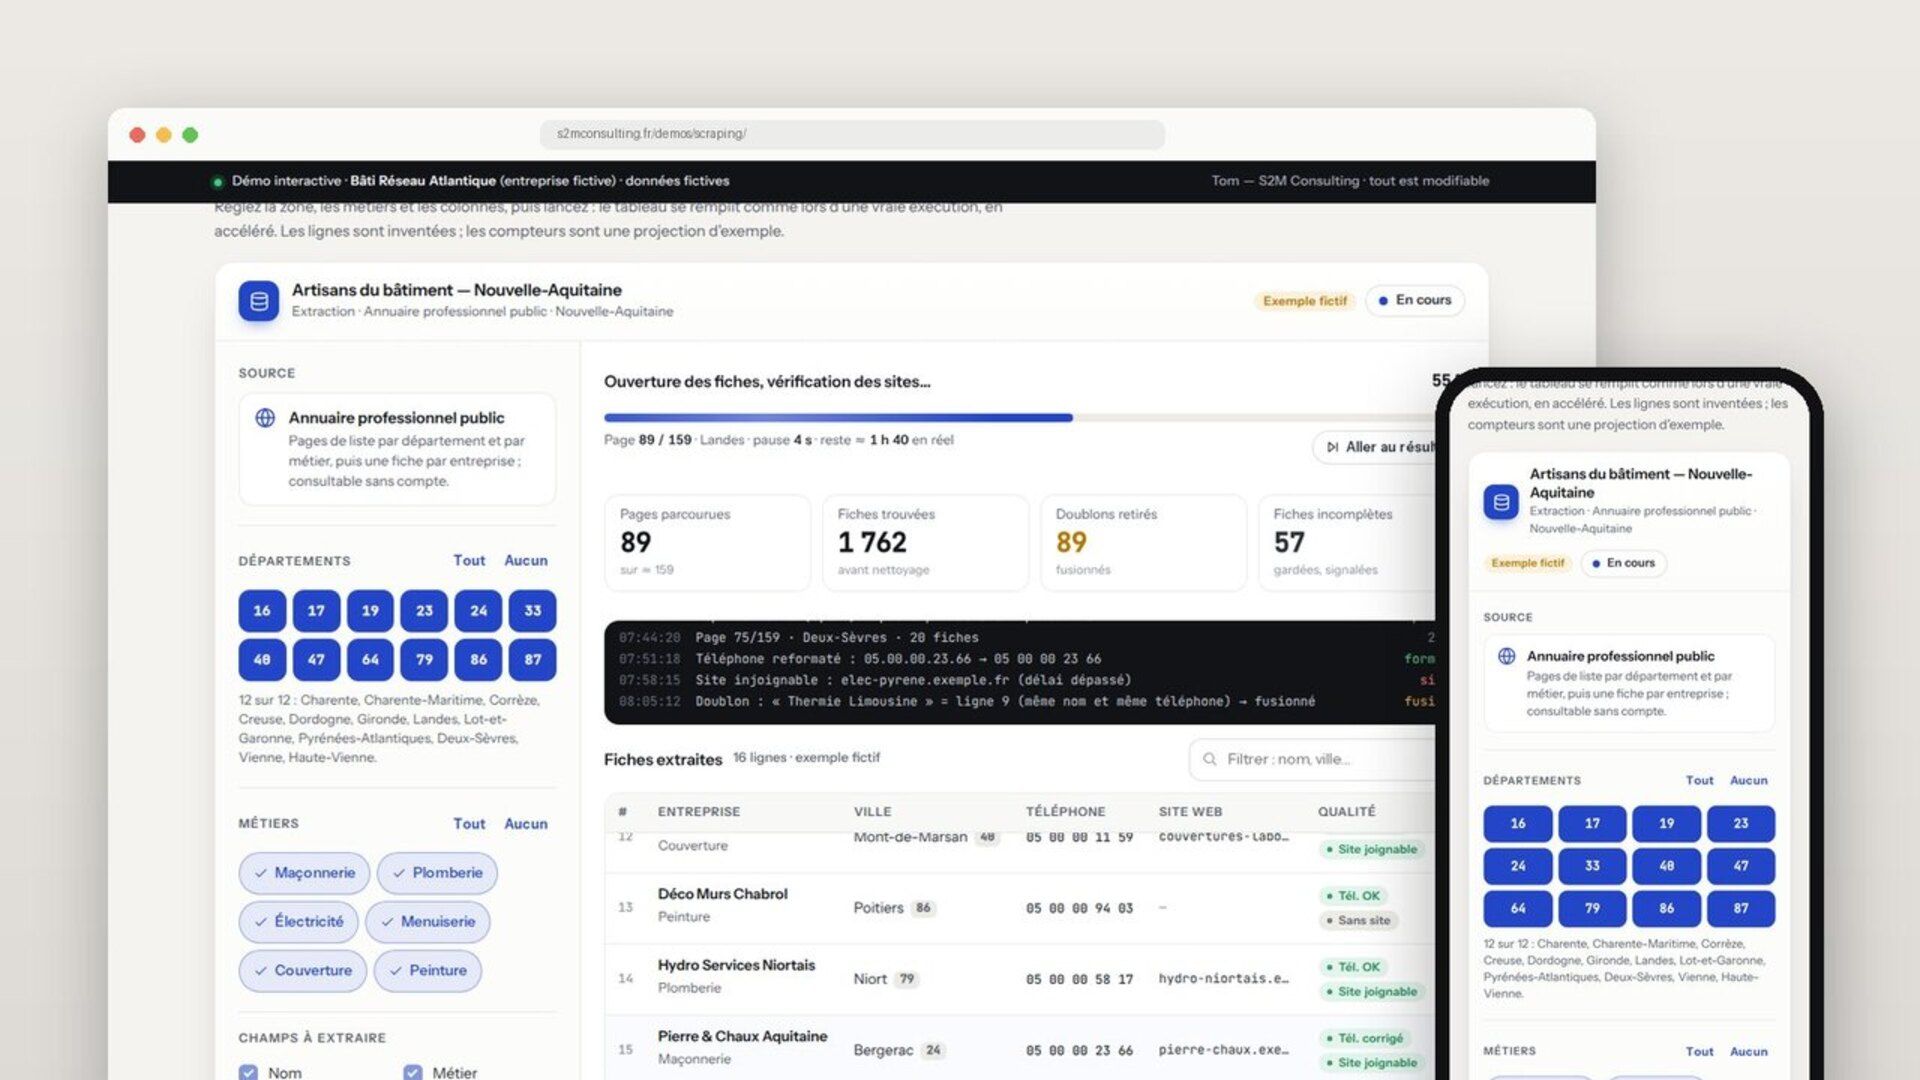
Task: Toggle department 33 chip in desktop panel
Action: click(x=533, y=611)
